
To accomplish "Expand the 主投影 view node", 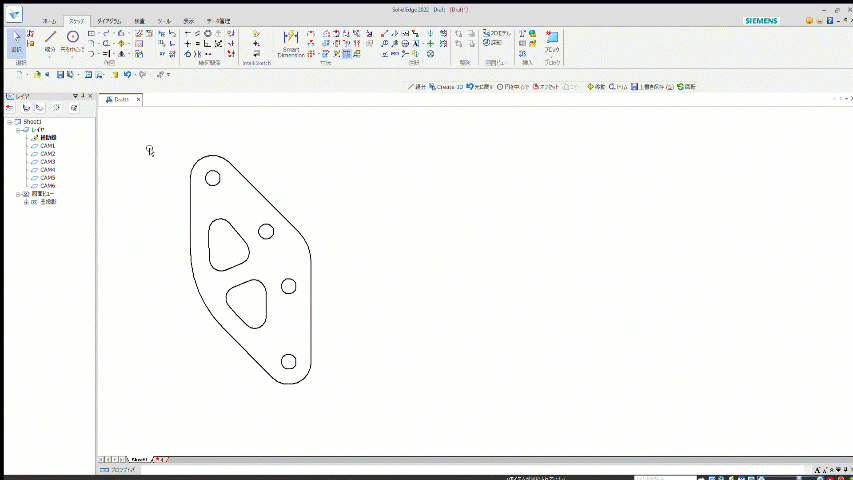I will [x=26, y=202].
